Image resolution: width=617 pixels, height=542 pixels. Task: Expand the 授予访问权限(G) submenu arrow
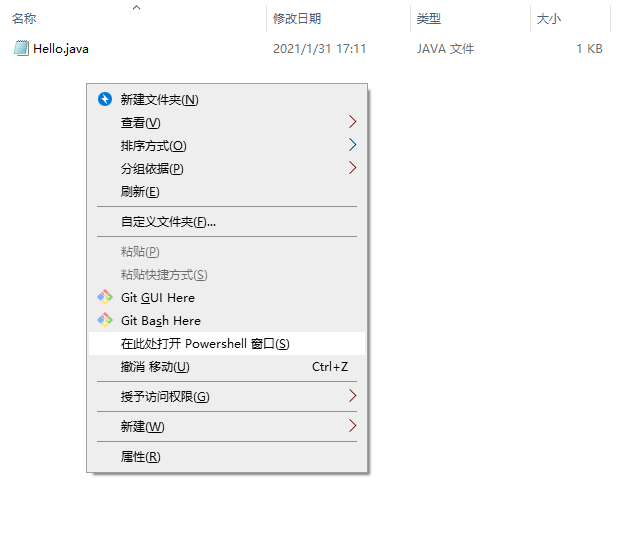(x=352, y=396)
